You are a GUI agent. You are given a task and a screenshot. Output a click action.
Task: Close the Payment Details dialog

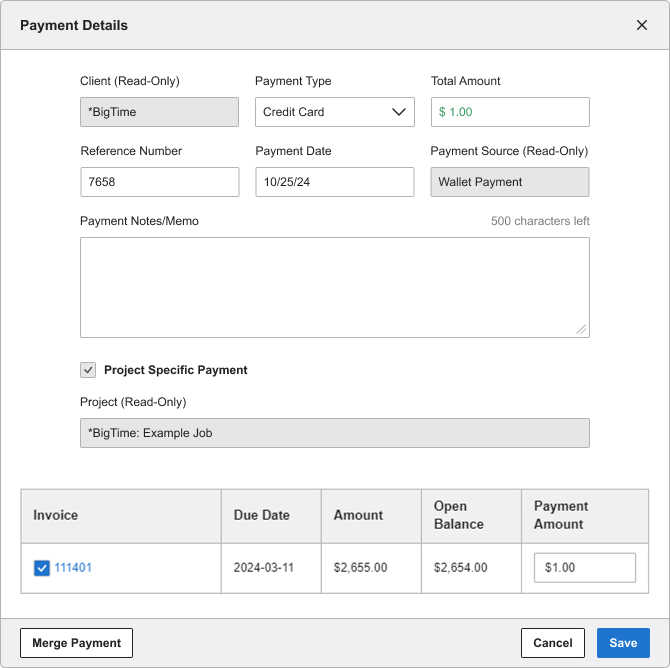(x=641, y=25)
